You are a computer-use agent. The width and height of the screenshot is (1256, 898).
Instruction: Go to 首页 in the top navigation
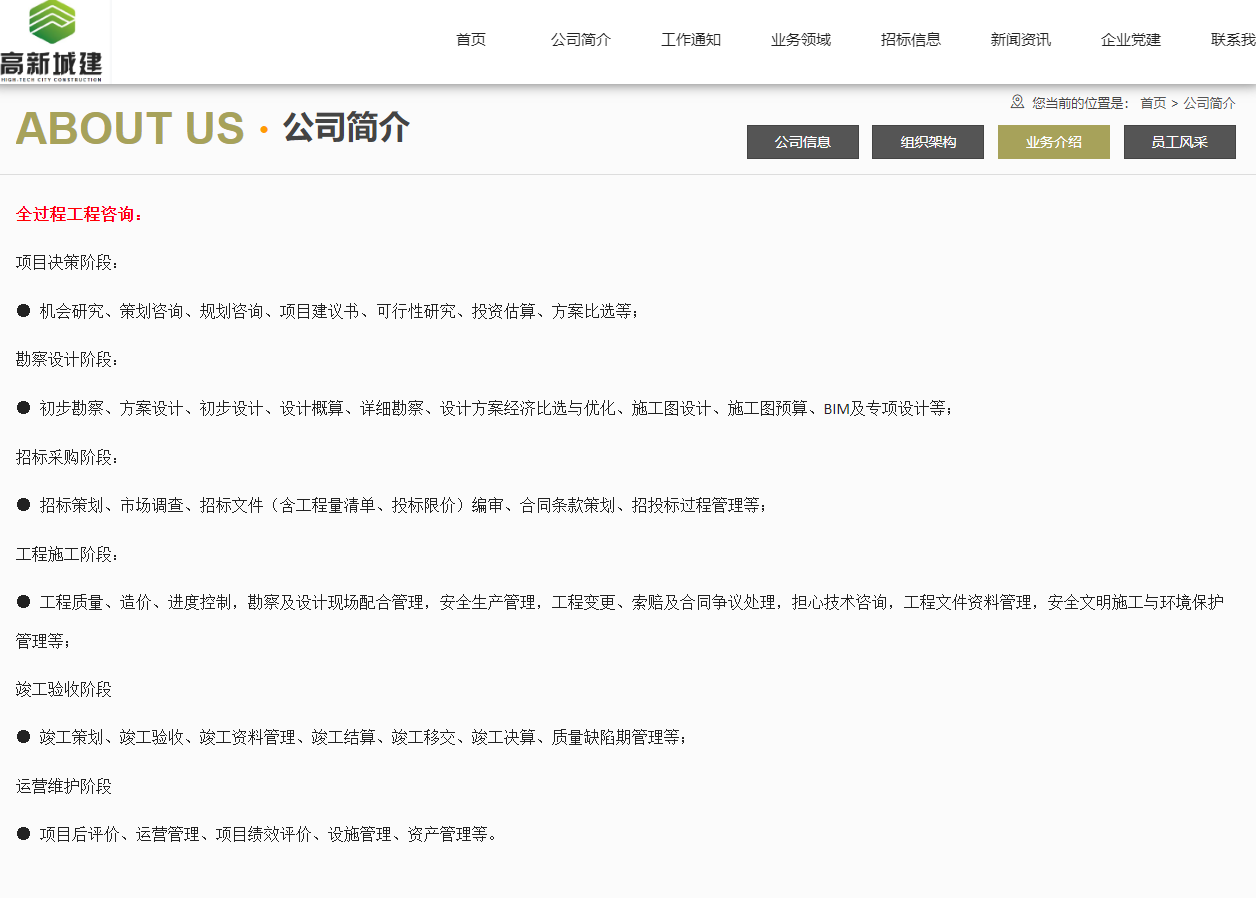click(471, 40)
